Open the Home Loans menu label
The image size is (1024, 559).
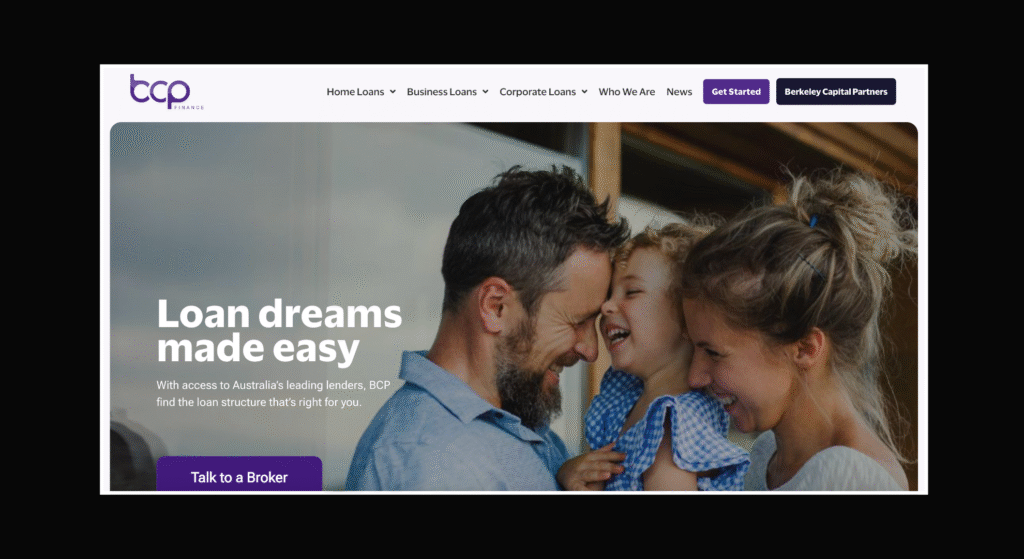pyautogui.click(x=355, y=92)
